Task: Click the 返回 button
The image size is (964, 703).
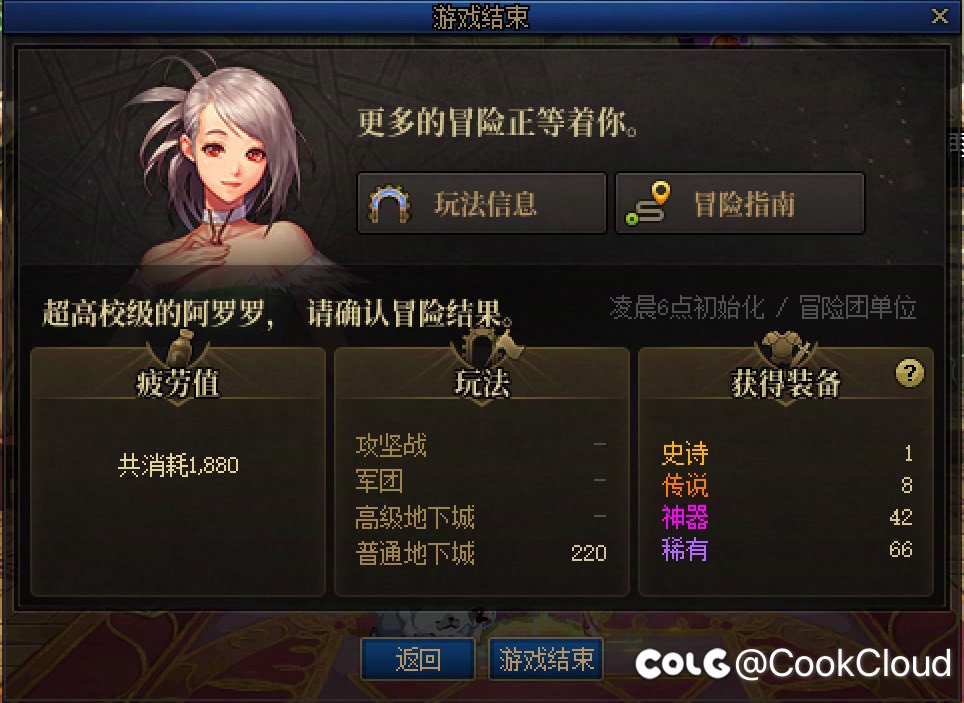Action: [x=417, y=659]
